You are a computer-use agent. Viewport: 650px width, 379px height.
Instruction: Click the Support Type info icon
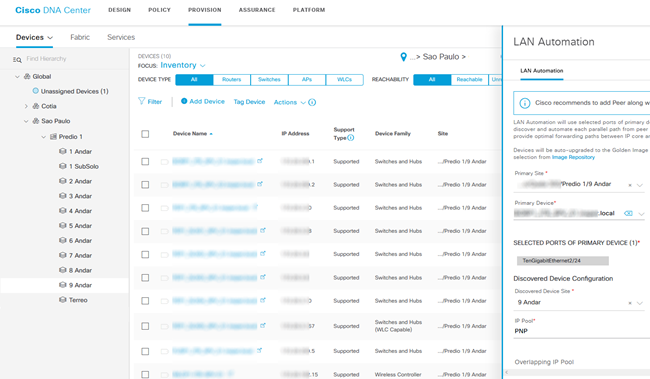[x=351, y=138]
